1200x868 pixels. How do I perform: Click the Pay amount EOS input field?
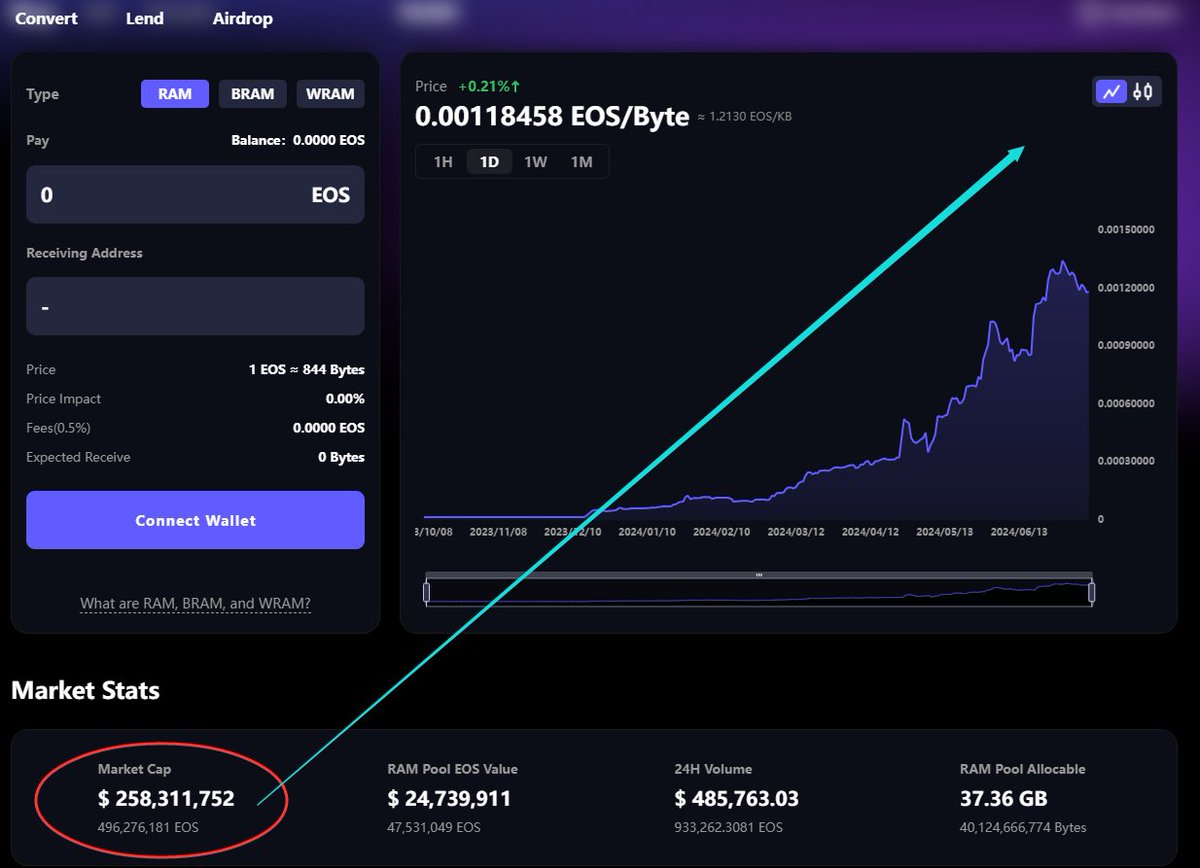[195, 194]
